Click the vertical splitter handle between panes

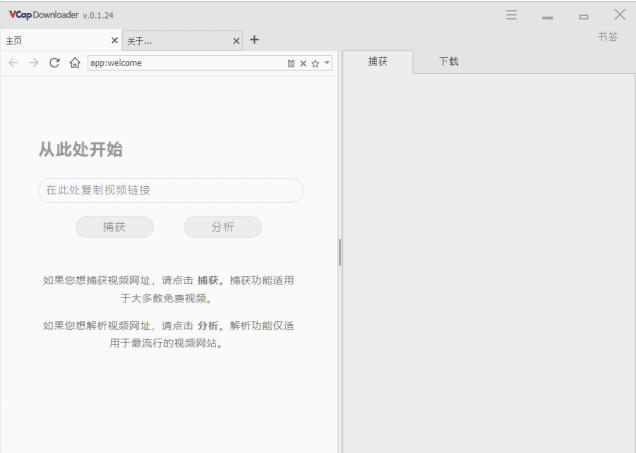pos(340,252)
